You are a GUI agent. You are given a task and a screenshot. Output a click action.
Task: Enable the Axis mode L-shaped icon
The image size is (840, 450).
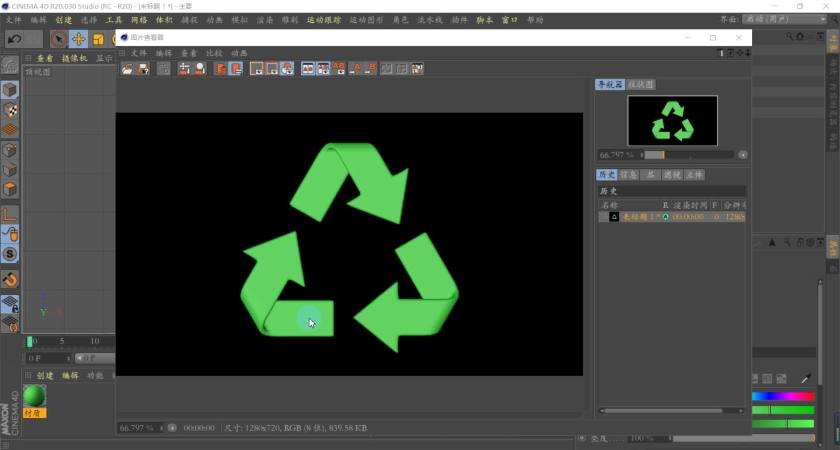click(10, 215)
